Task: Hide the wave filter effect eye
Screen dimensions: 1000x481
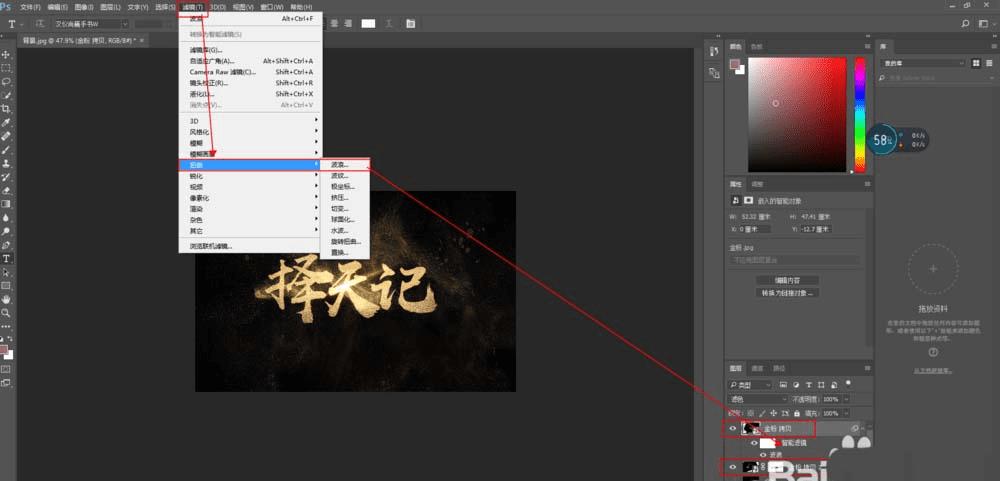Action: (762, 455)
